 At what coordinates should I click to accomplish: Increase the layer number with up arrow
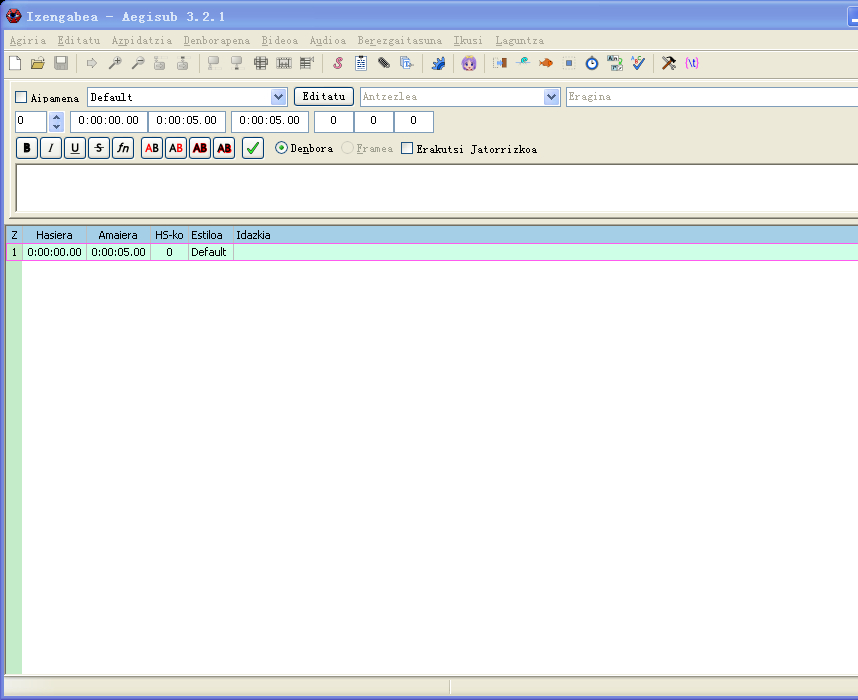click(56, 117)
